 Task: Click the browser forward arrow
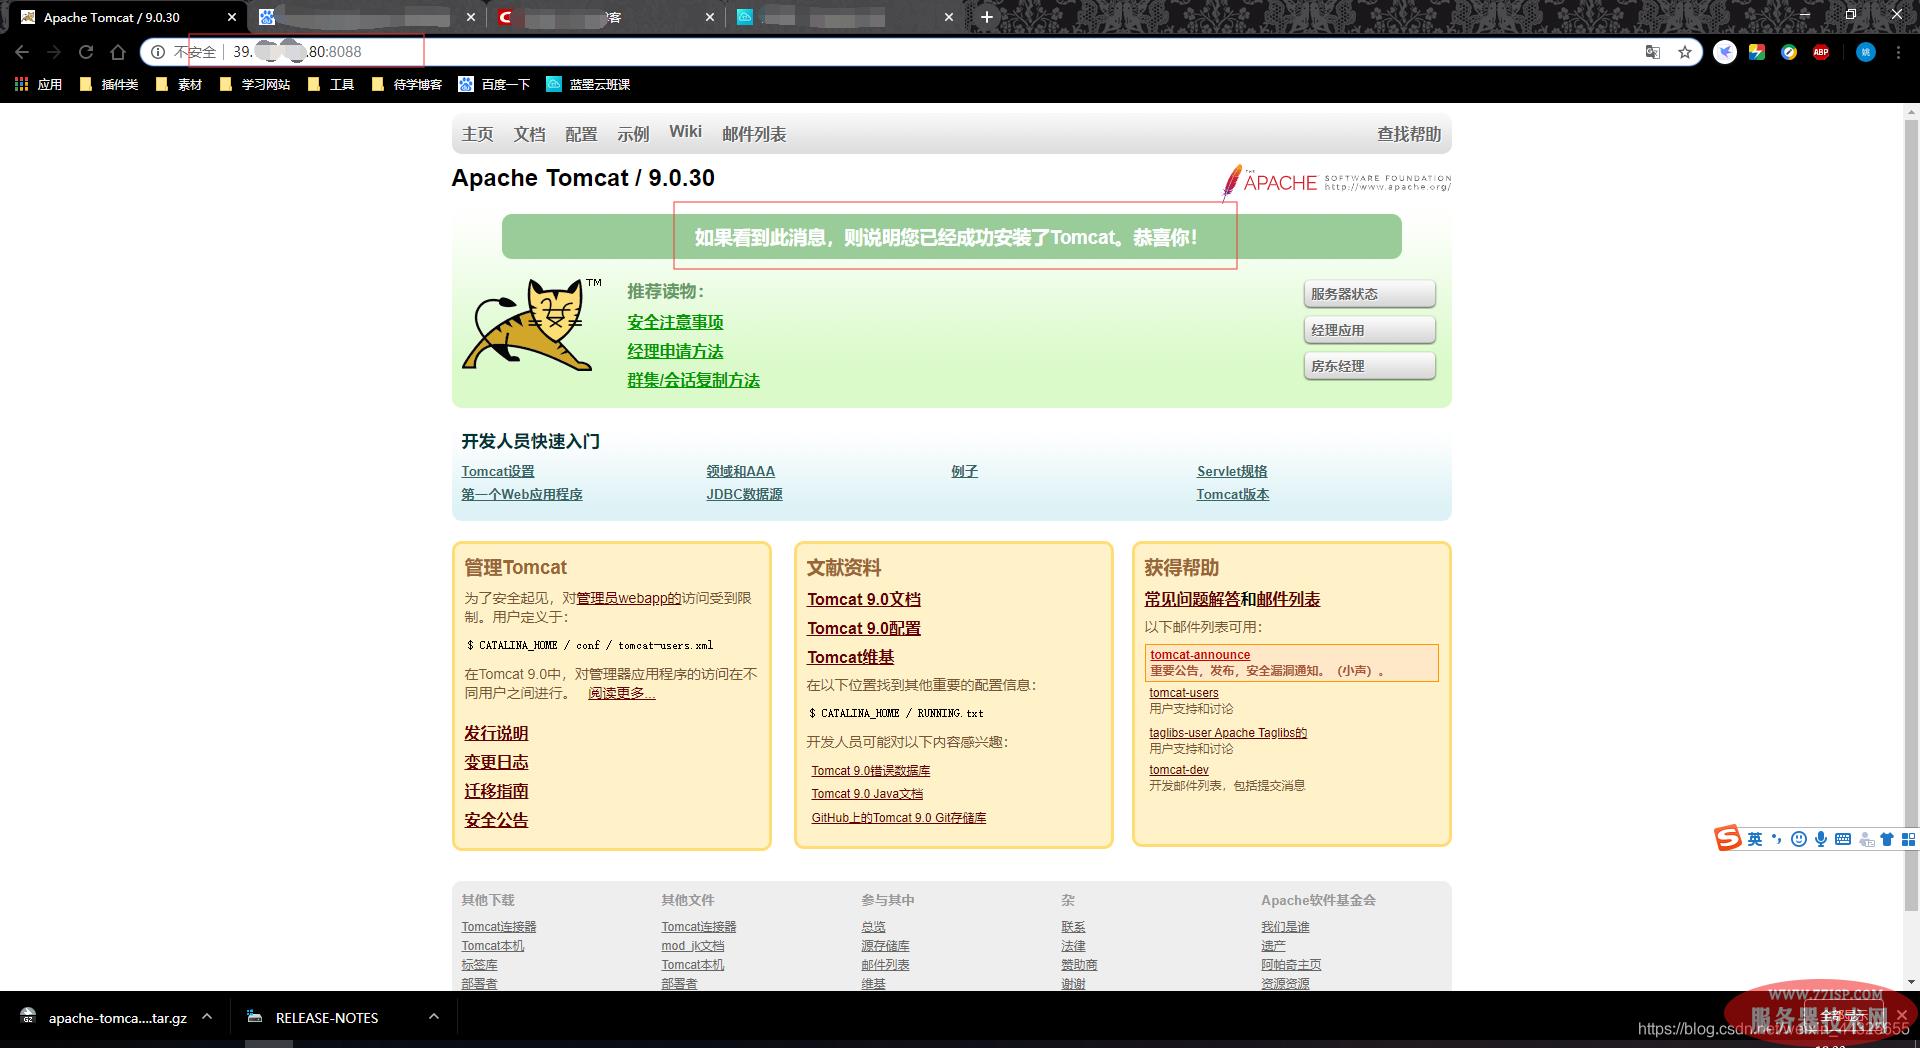click(54, 52)
